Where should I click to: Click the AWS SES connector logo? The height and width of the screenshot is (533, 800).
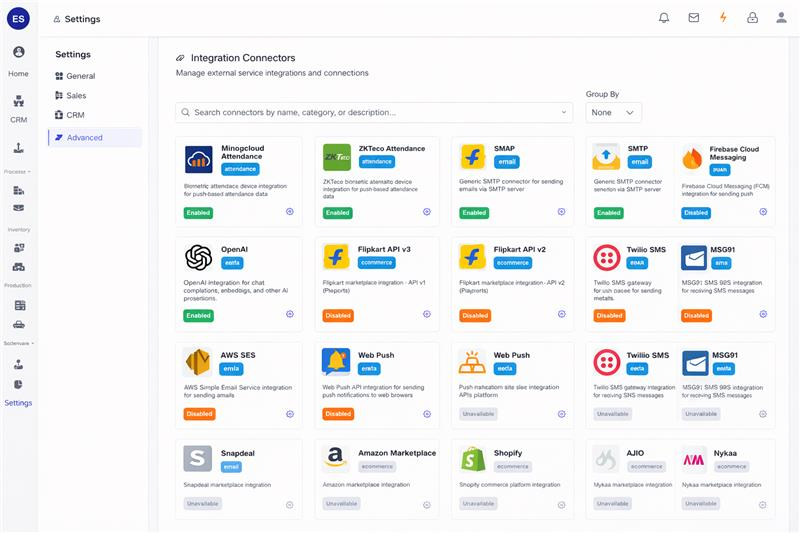click(x=197, y=362)
